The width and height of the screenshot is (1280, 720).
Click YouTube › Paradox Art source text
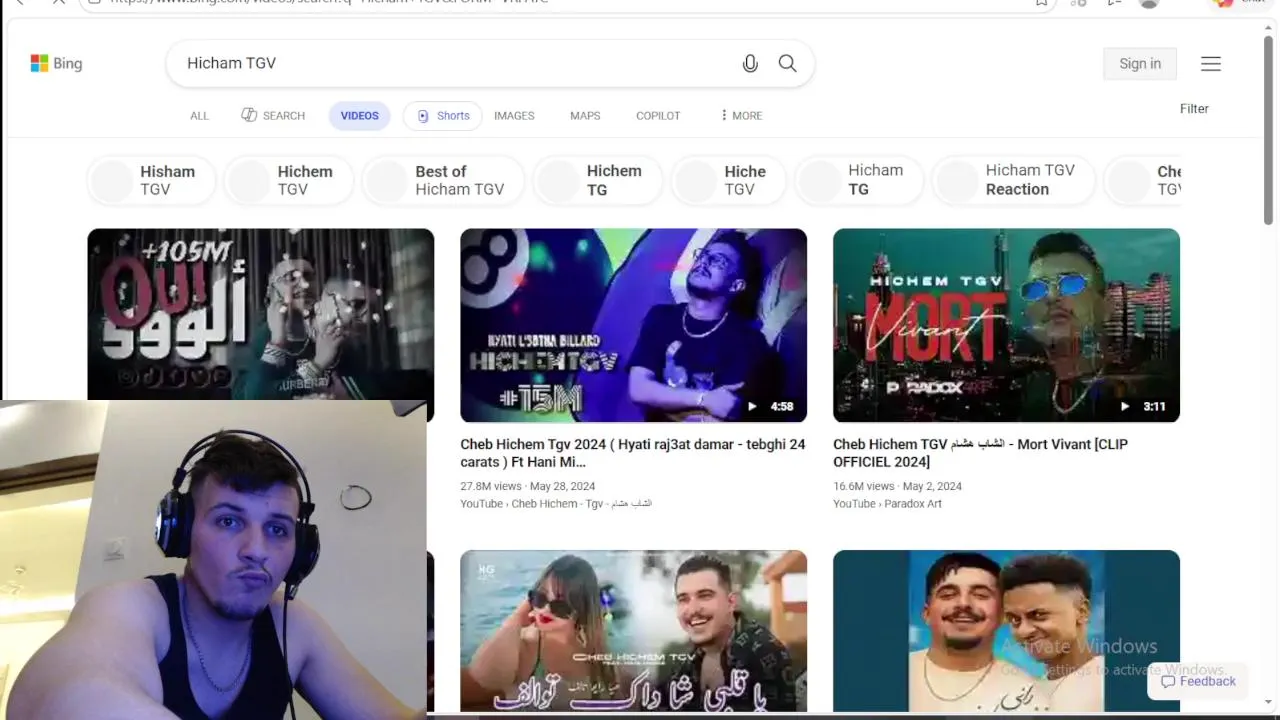click(x=887, y=504)
